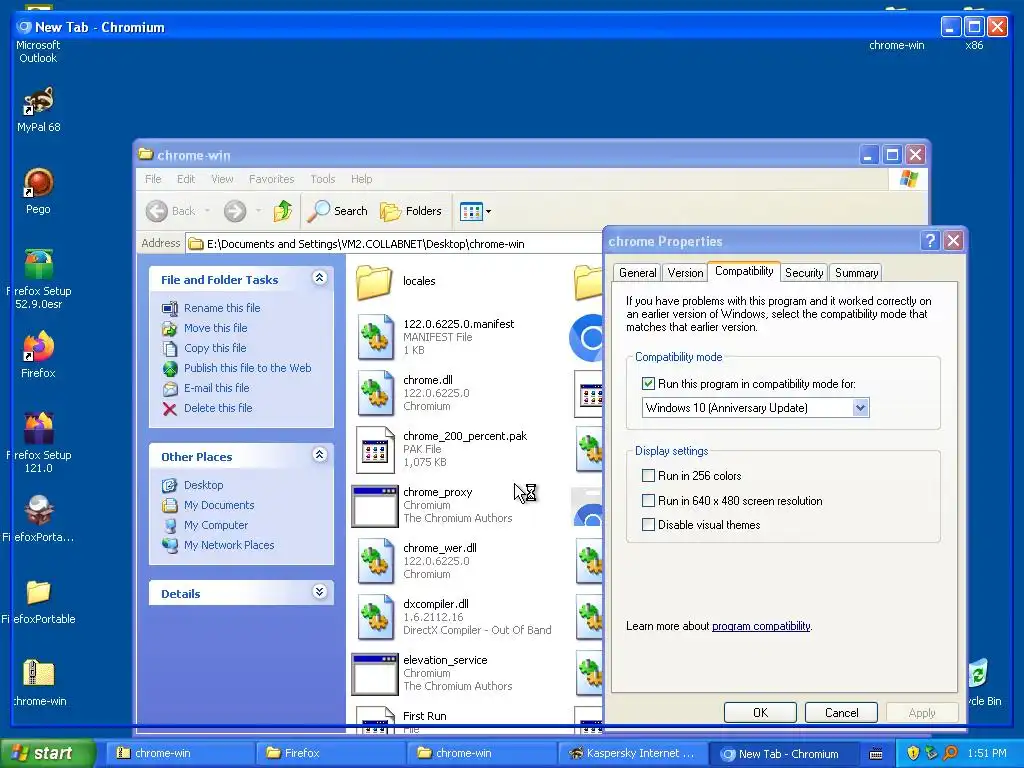Click the Back toolbar button
This screenshot has height=768, width=1024.
(171, 211)
